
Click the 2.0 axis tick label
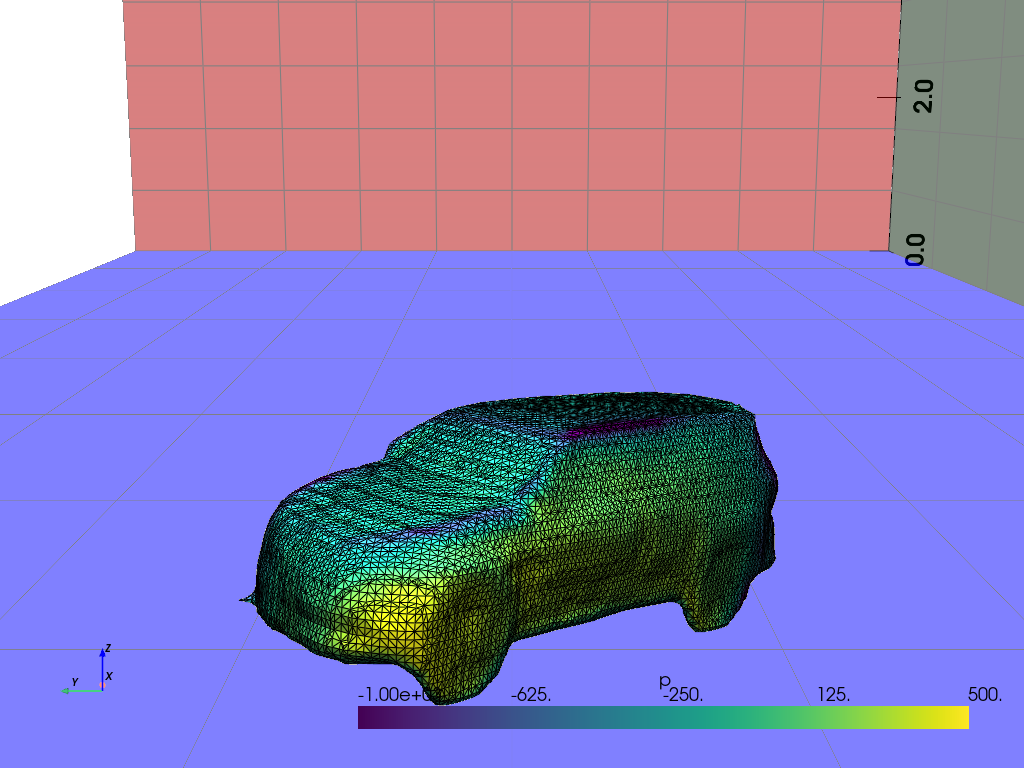tap(923, 97)
